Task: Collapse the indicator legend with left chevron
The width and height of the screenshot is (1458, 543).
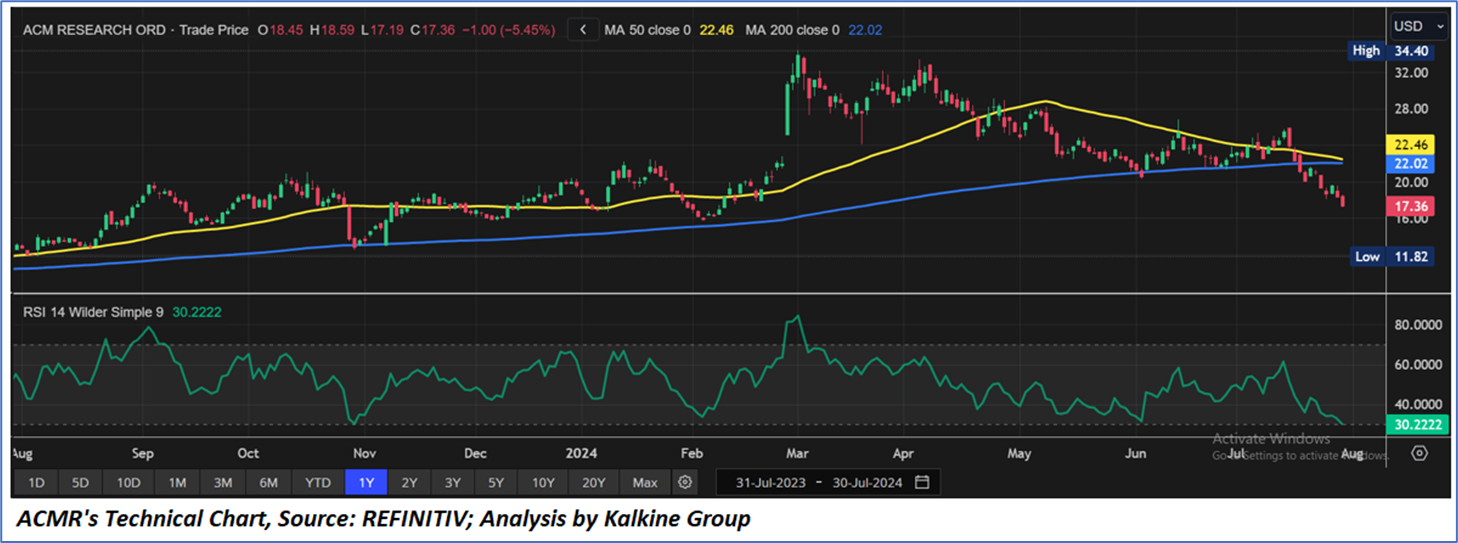Action: coord(583,30)
